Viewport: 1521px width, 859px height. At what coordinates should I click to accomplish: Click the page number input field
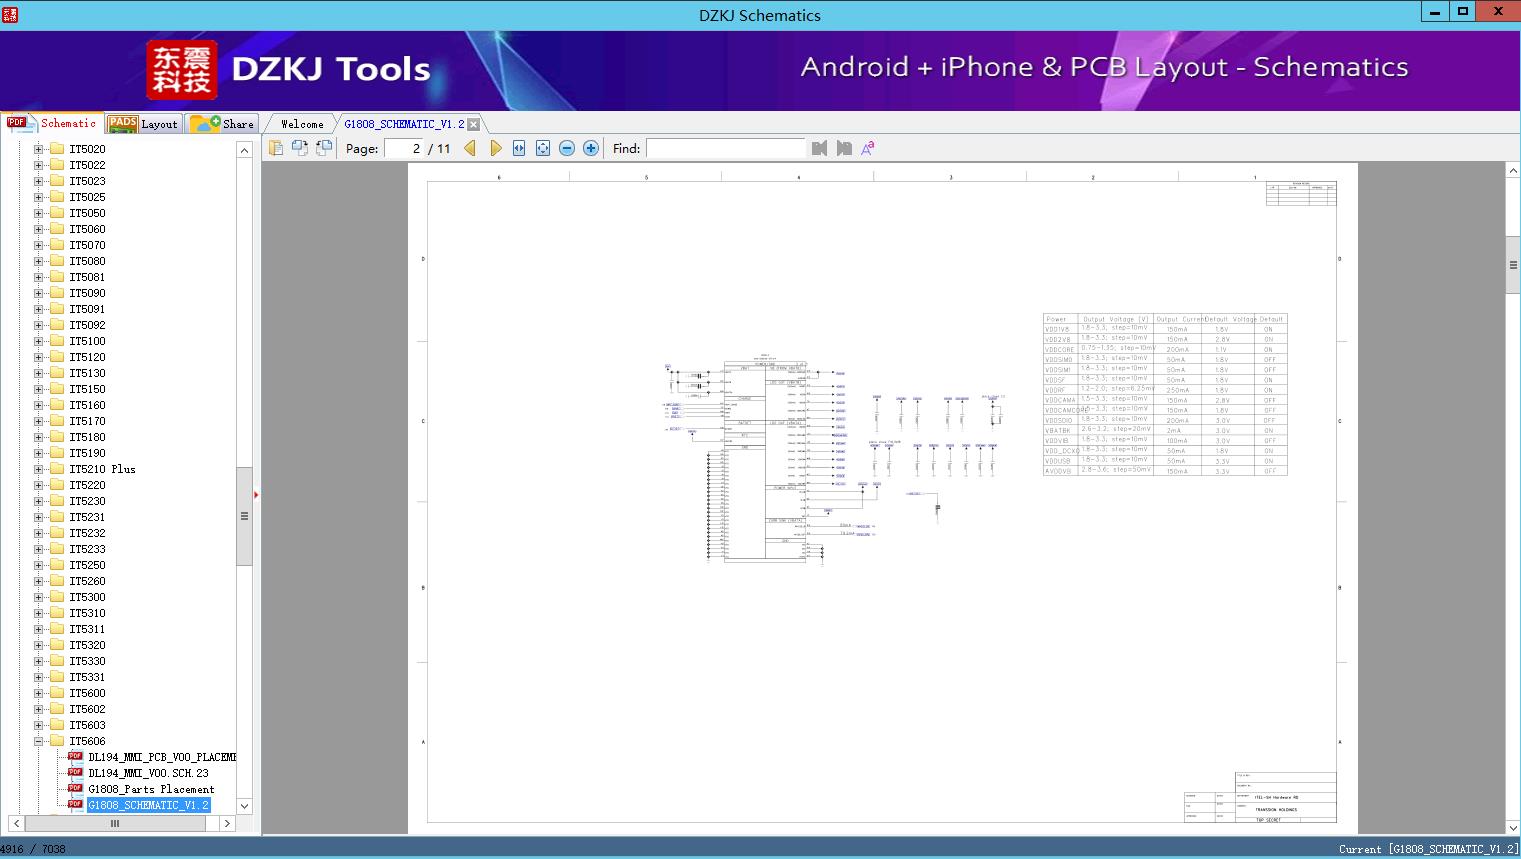pyautogui.click(x=404, y=148)
